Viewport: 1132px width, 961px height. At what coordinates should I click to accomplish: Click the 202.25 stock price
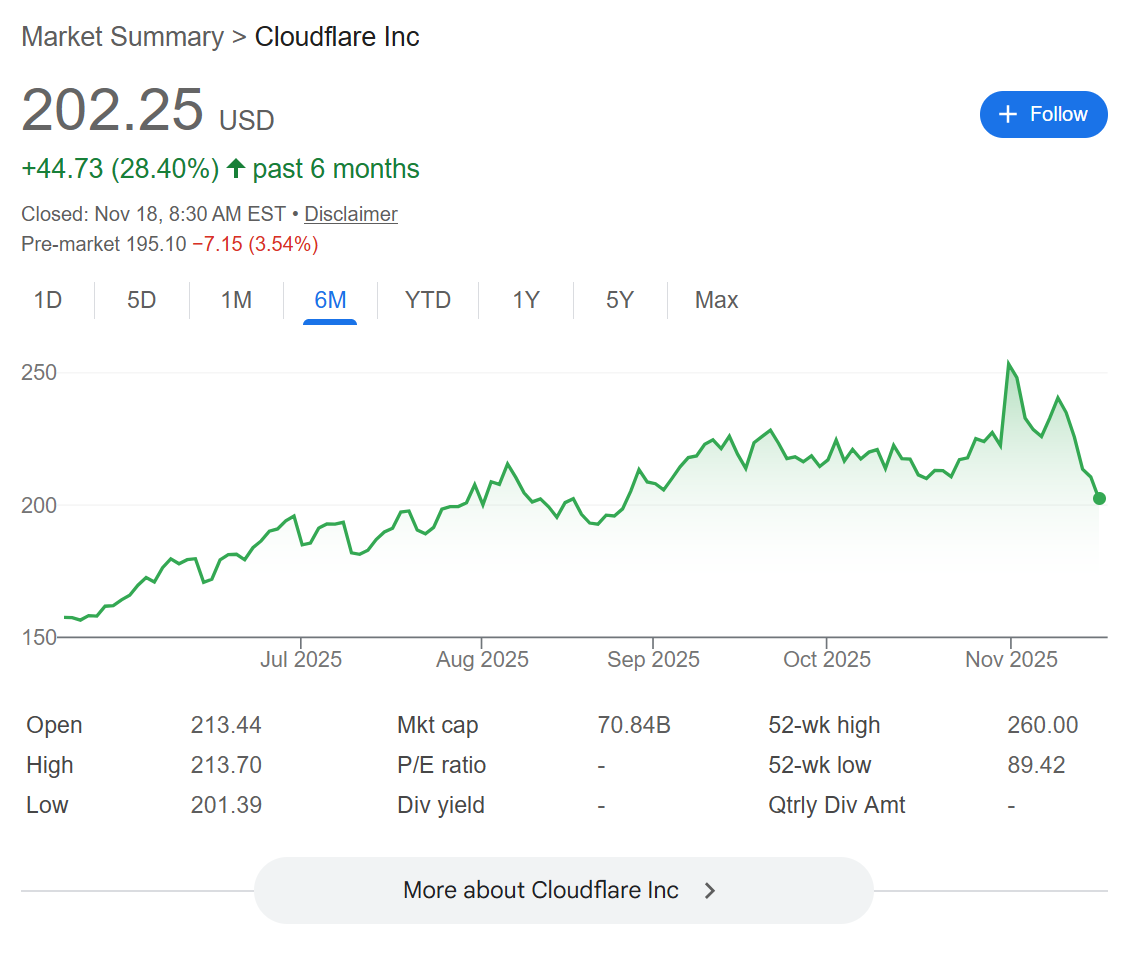pyautogui.click(x=113, y=110)
